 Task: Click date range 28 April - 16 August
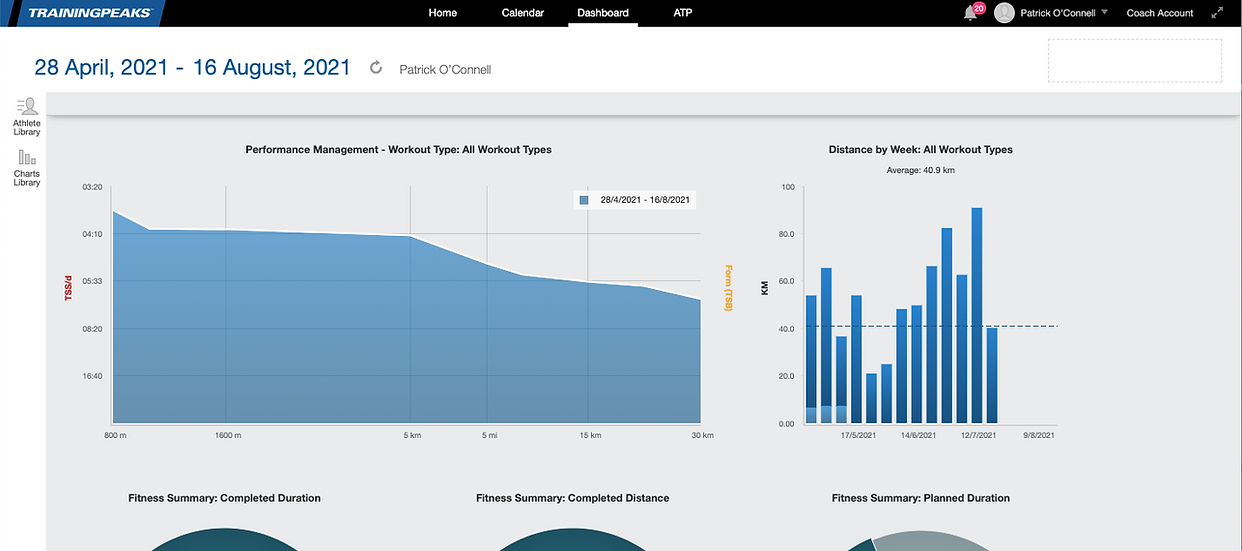tap(193, 68)
